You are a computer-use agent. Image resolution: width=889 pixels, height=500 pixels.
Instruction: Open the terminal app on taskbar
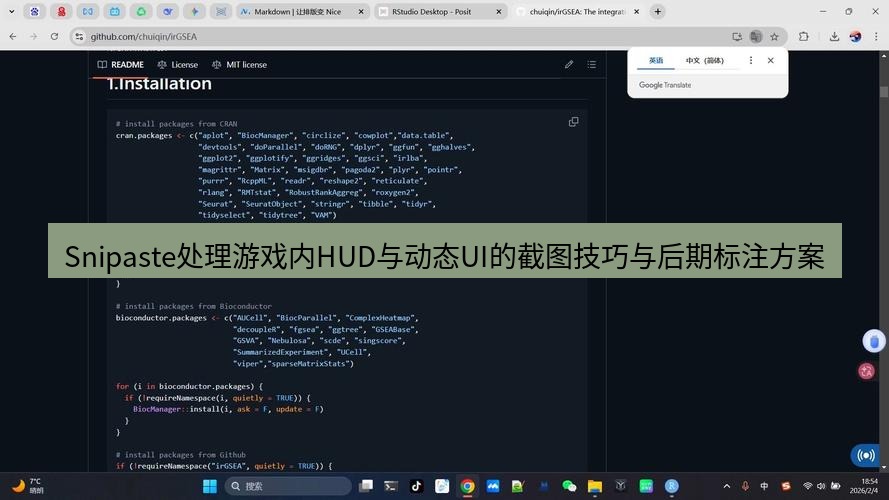coord(391,486)
